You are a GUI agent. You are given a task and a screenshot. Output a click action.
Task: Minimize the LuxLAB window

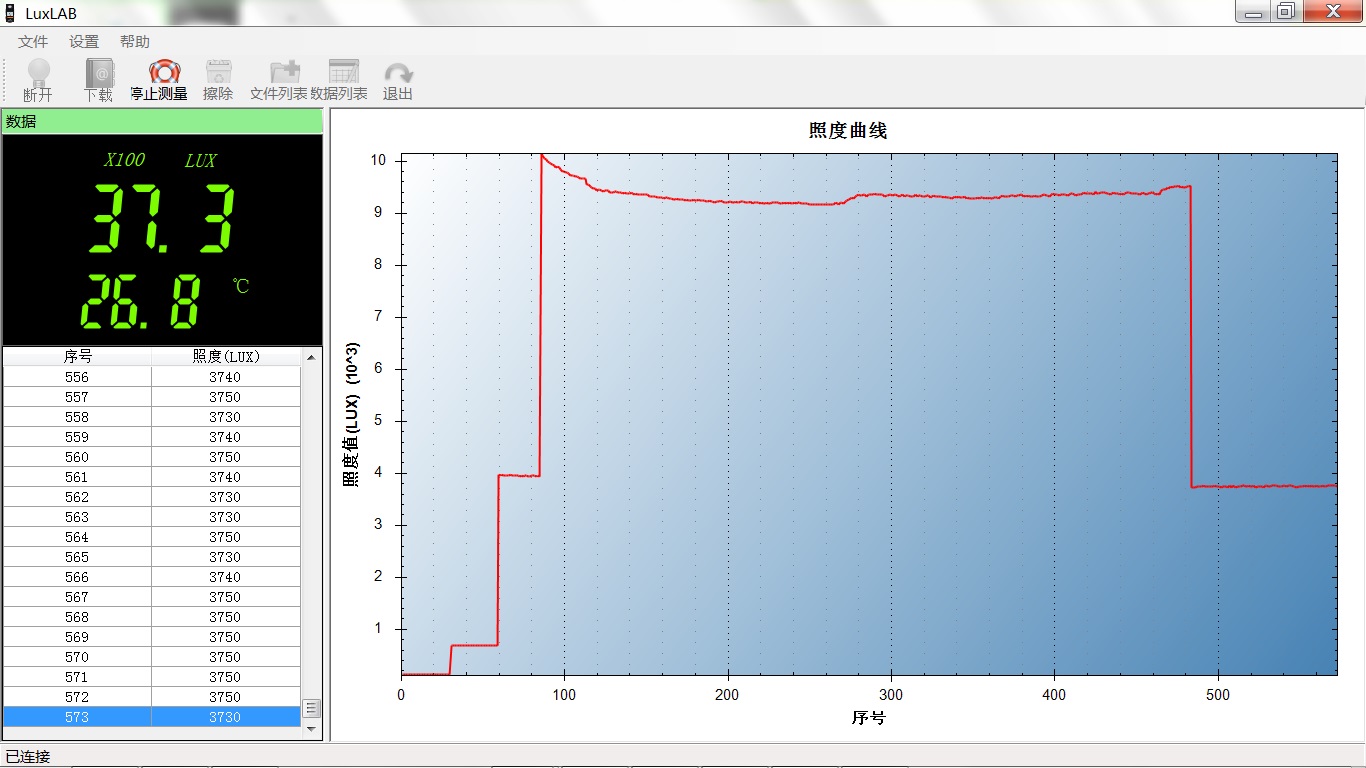pos(1253,11)
